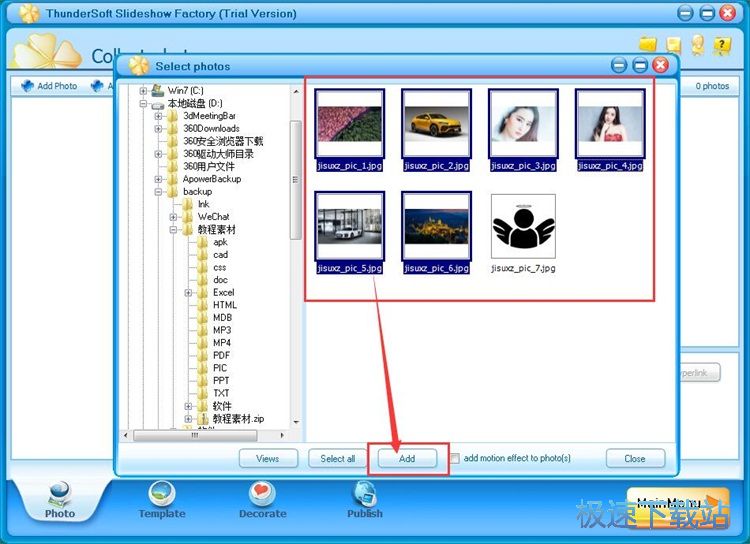Select the TXT folder in tree

click(x=221, y=393)
